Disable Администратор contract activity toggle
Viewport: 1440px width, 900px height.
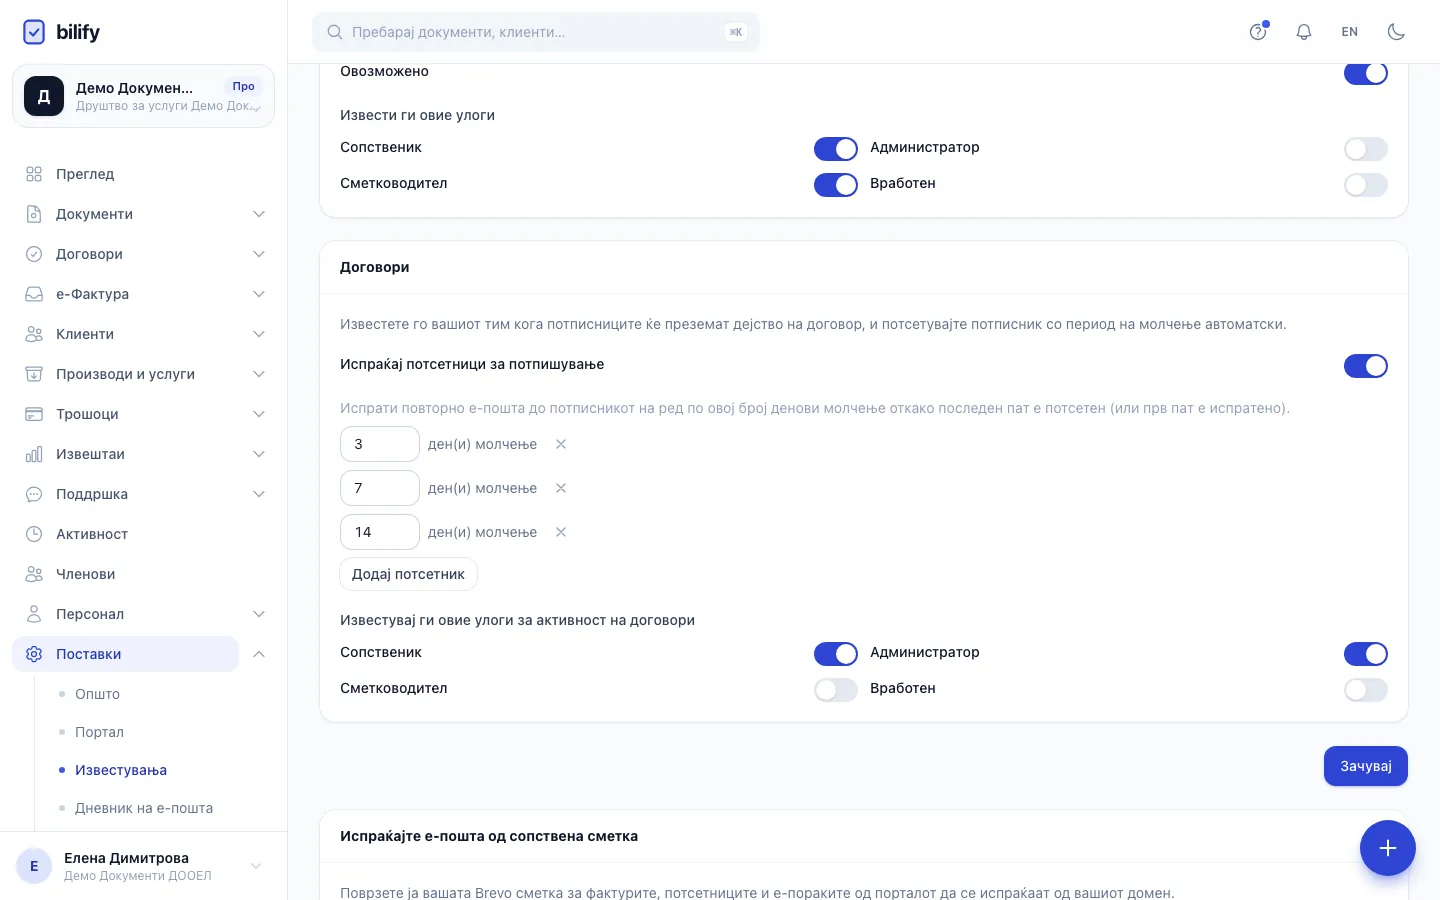click(1365, 654)
